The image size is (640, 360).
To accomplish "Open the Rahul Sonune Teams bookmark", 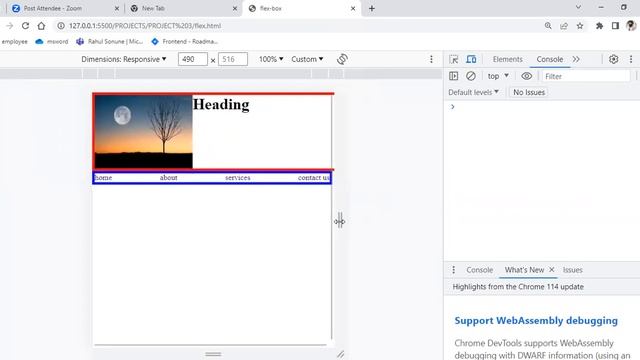I will click(x=109, y=41).
